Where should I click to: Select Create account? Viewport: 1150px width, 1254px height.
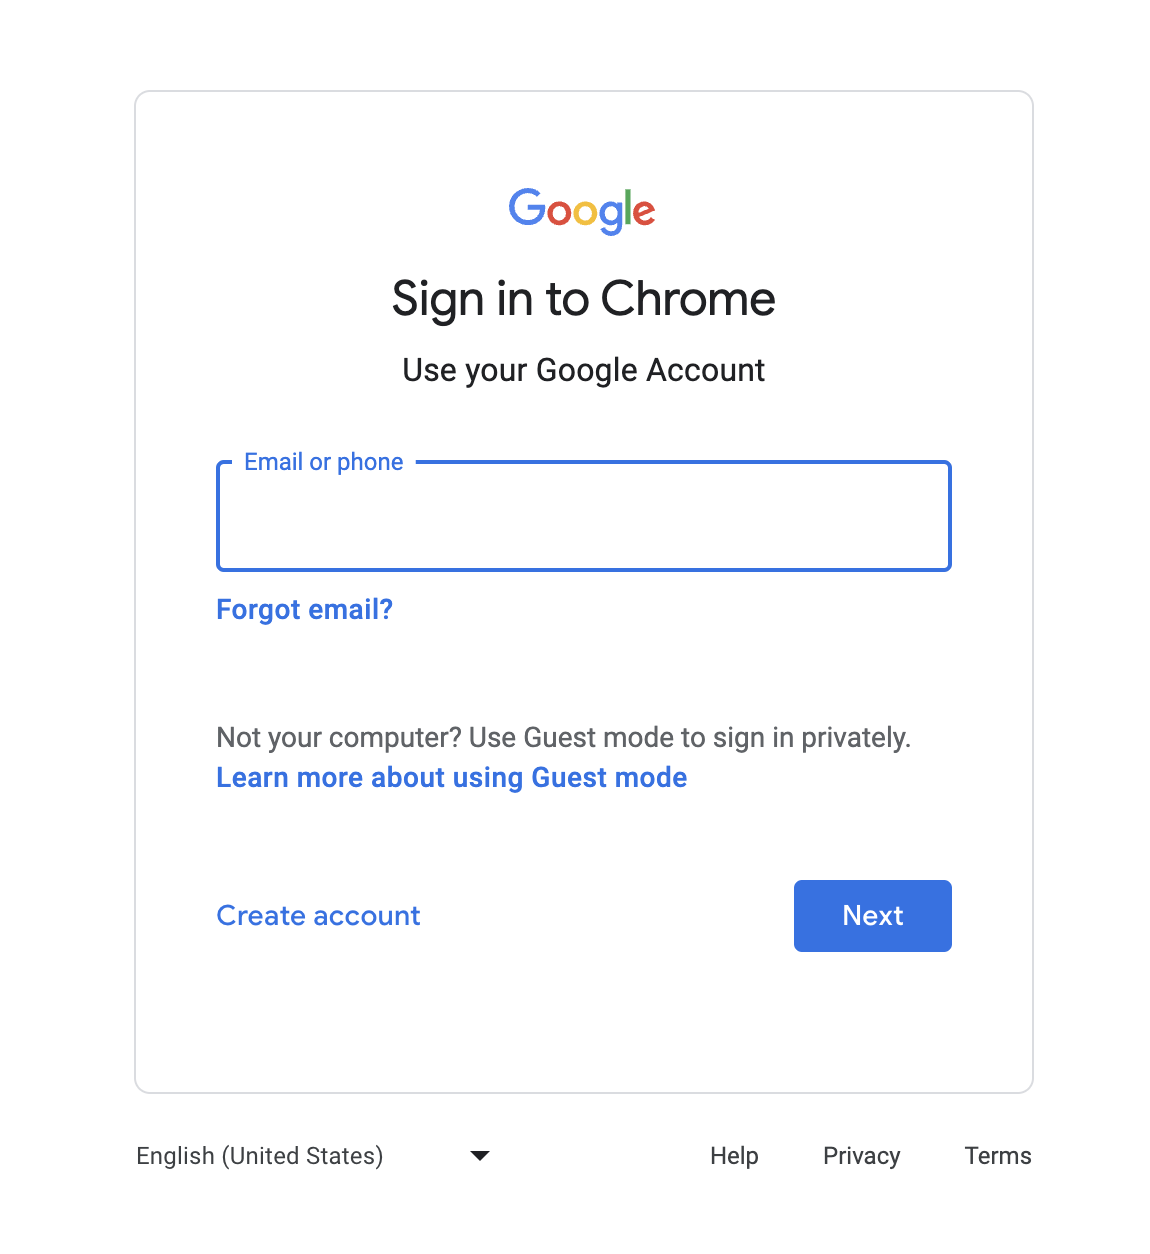coord(318,916)
